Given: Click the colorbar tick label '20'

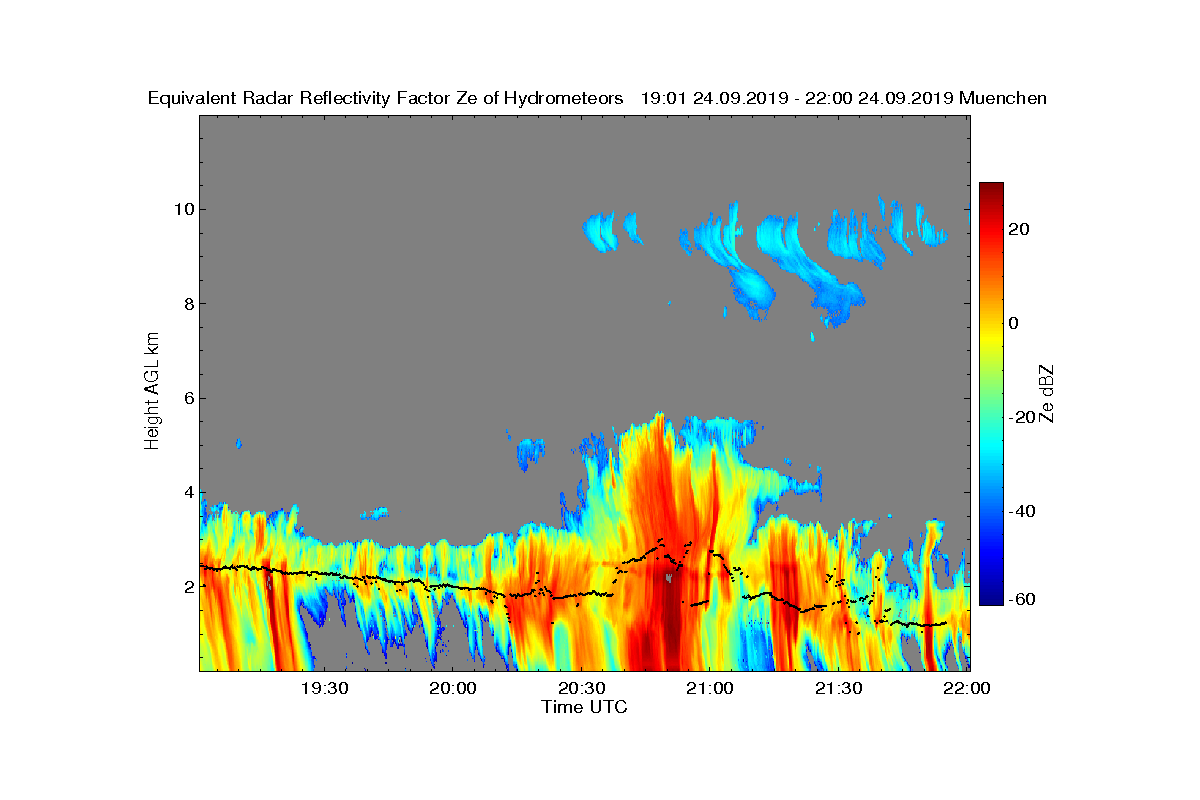Looking at the screenshot, I should [1021, 229].
